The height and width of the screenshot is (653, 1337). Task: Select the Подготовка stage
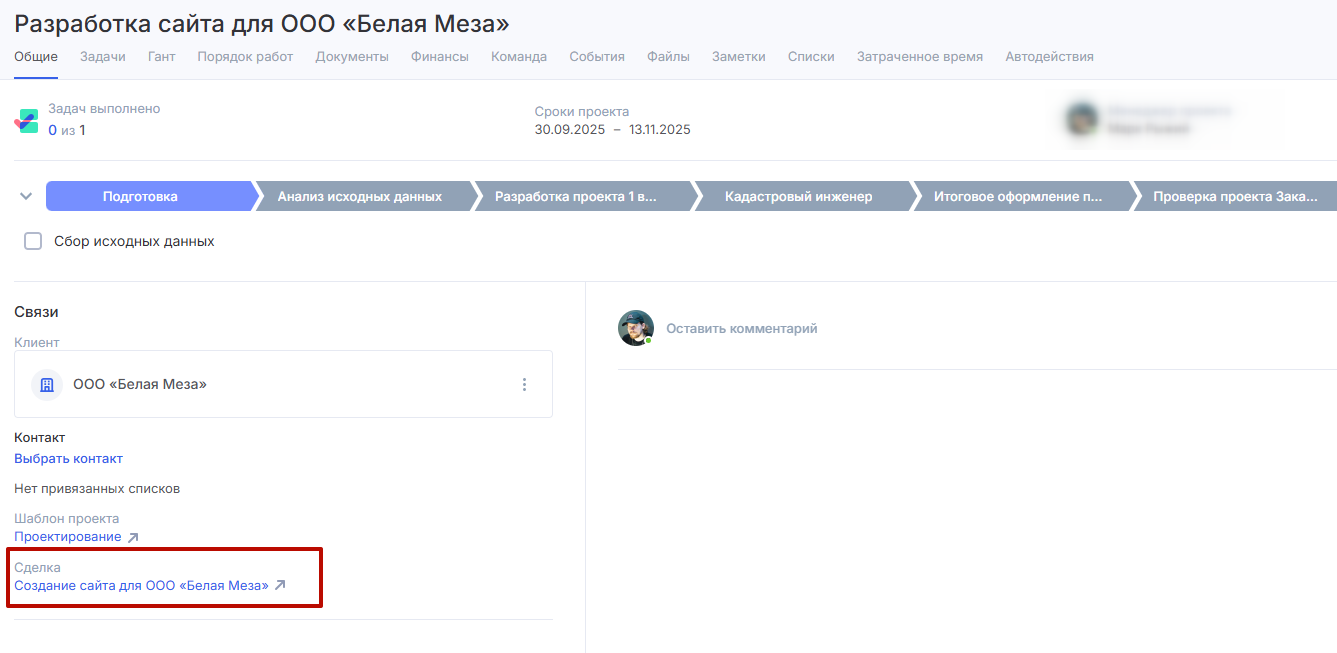(140, 196)
